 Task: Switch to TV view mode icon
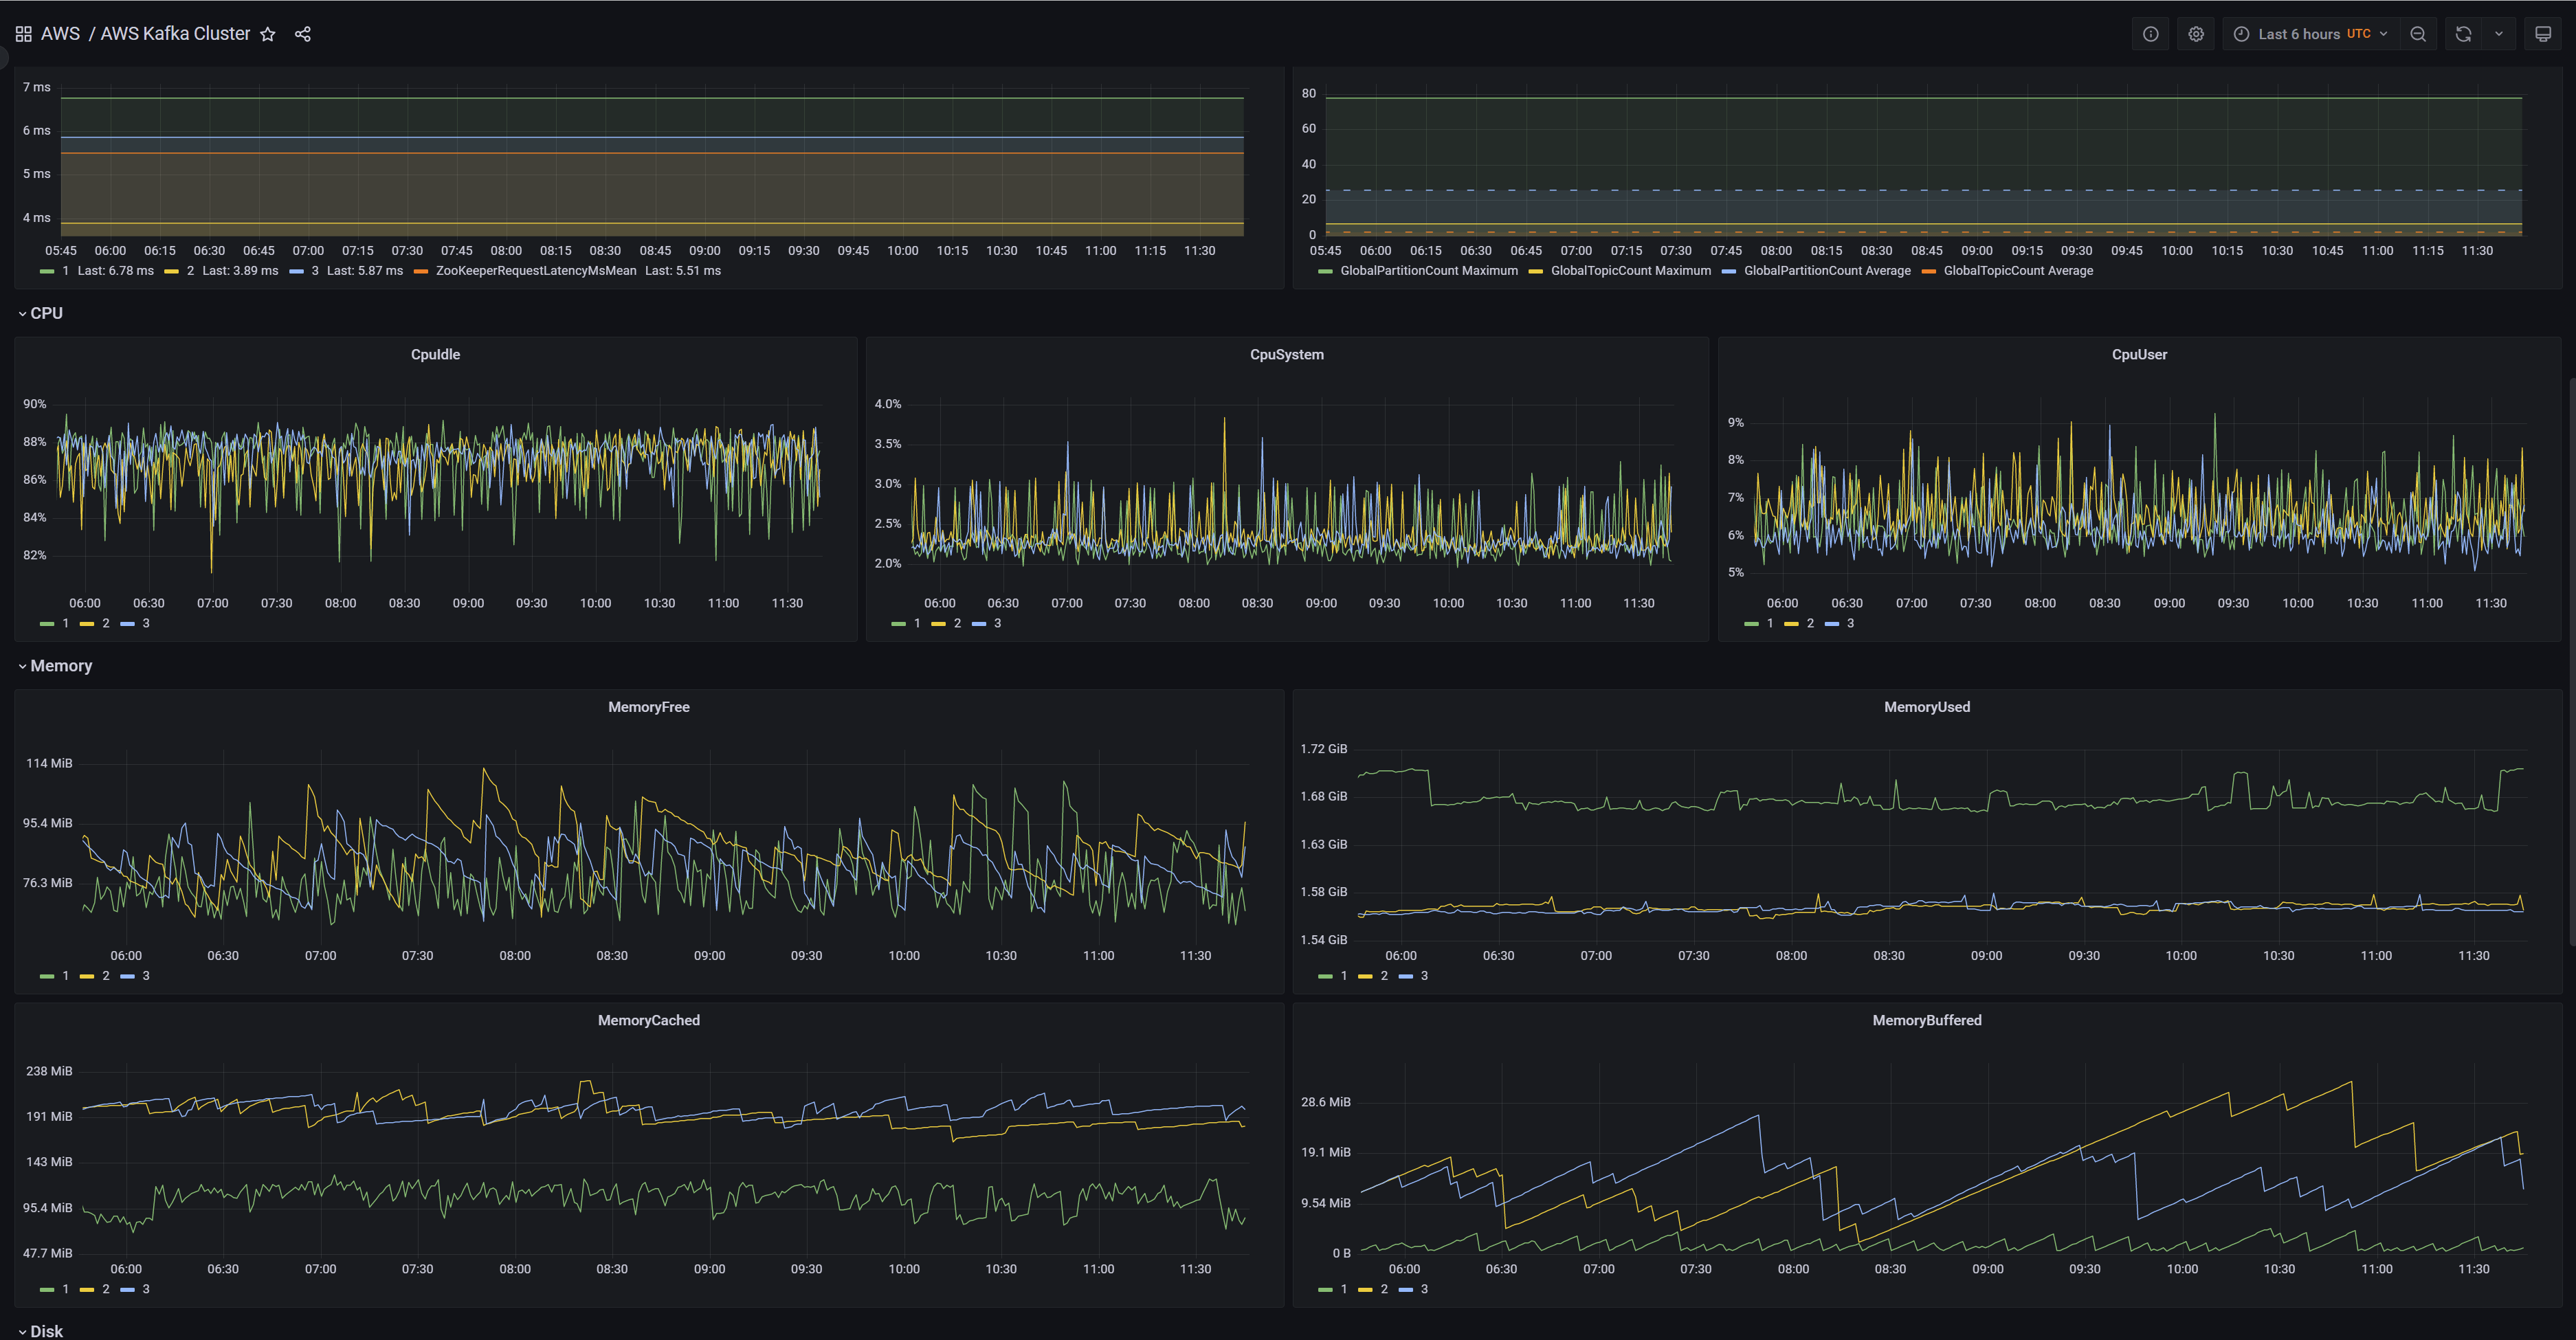(x=2542, y=34)
